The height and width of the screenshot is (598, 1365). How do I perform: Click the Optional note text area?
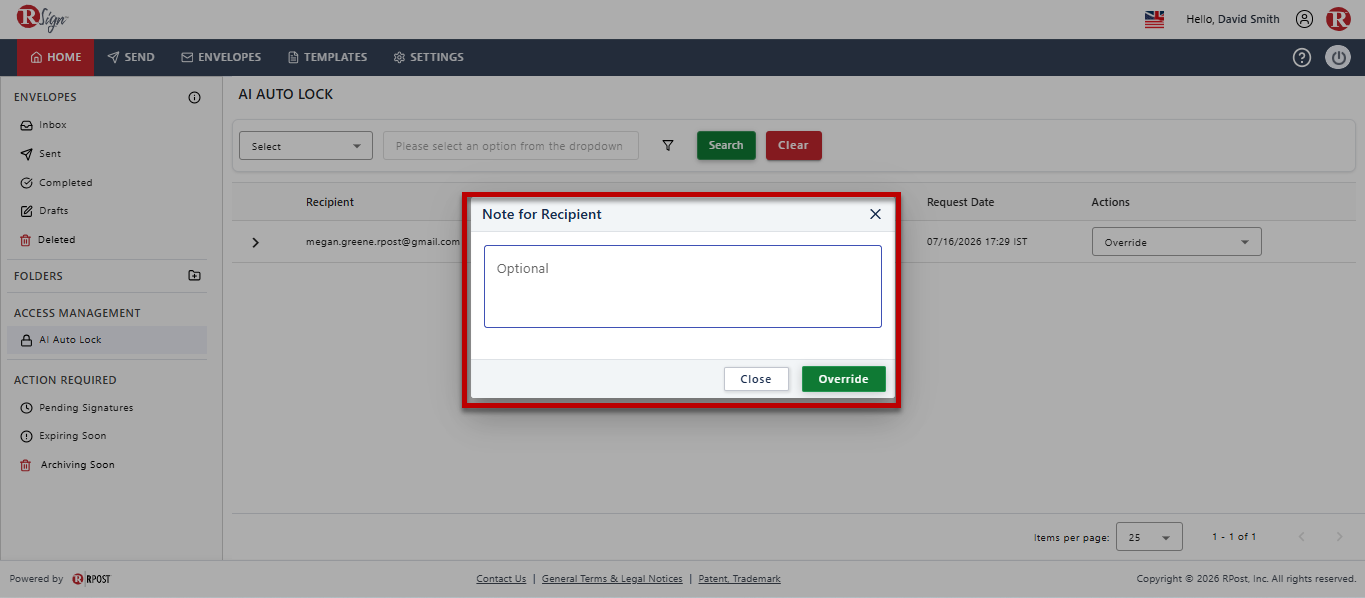(683, 286)
